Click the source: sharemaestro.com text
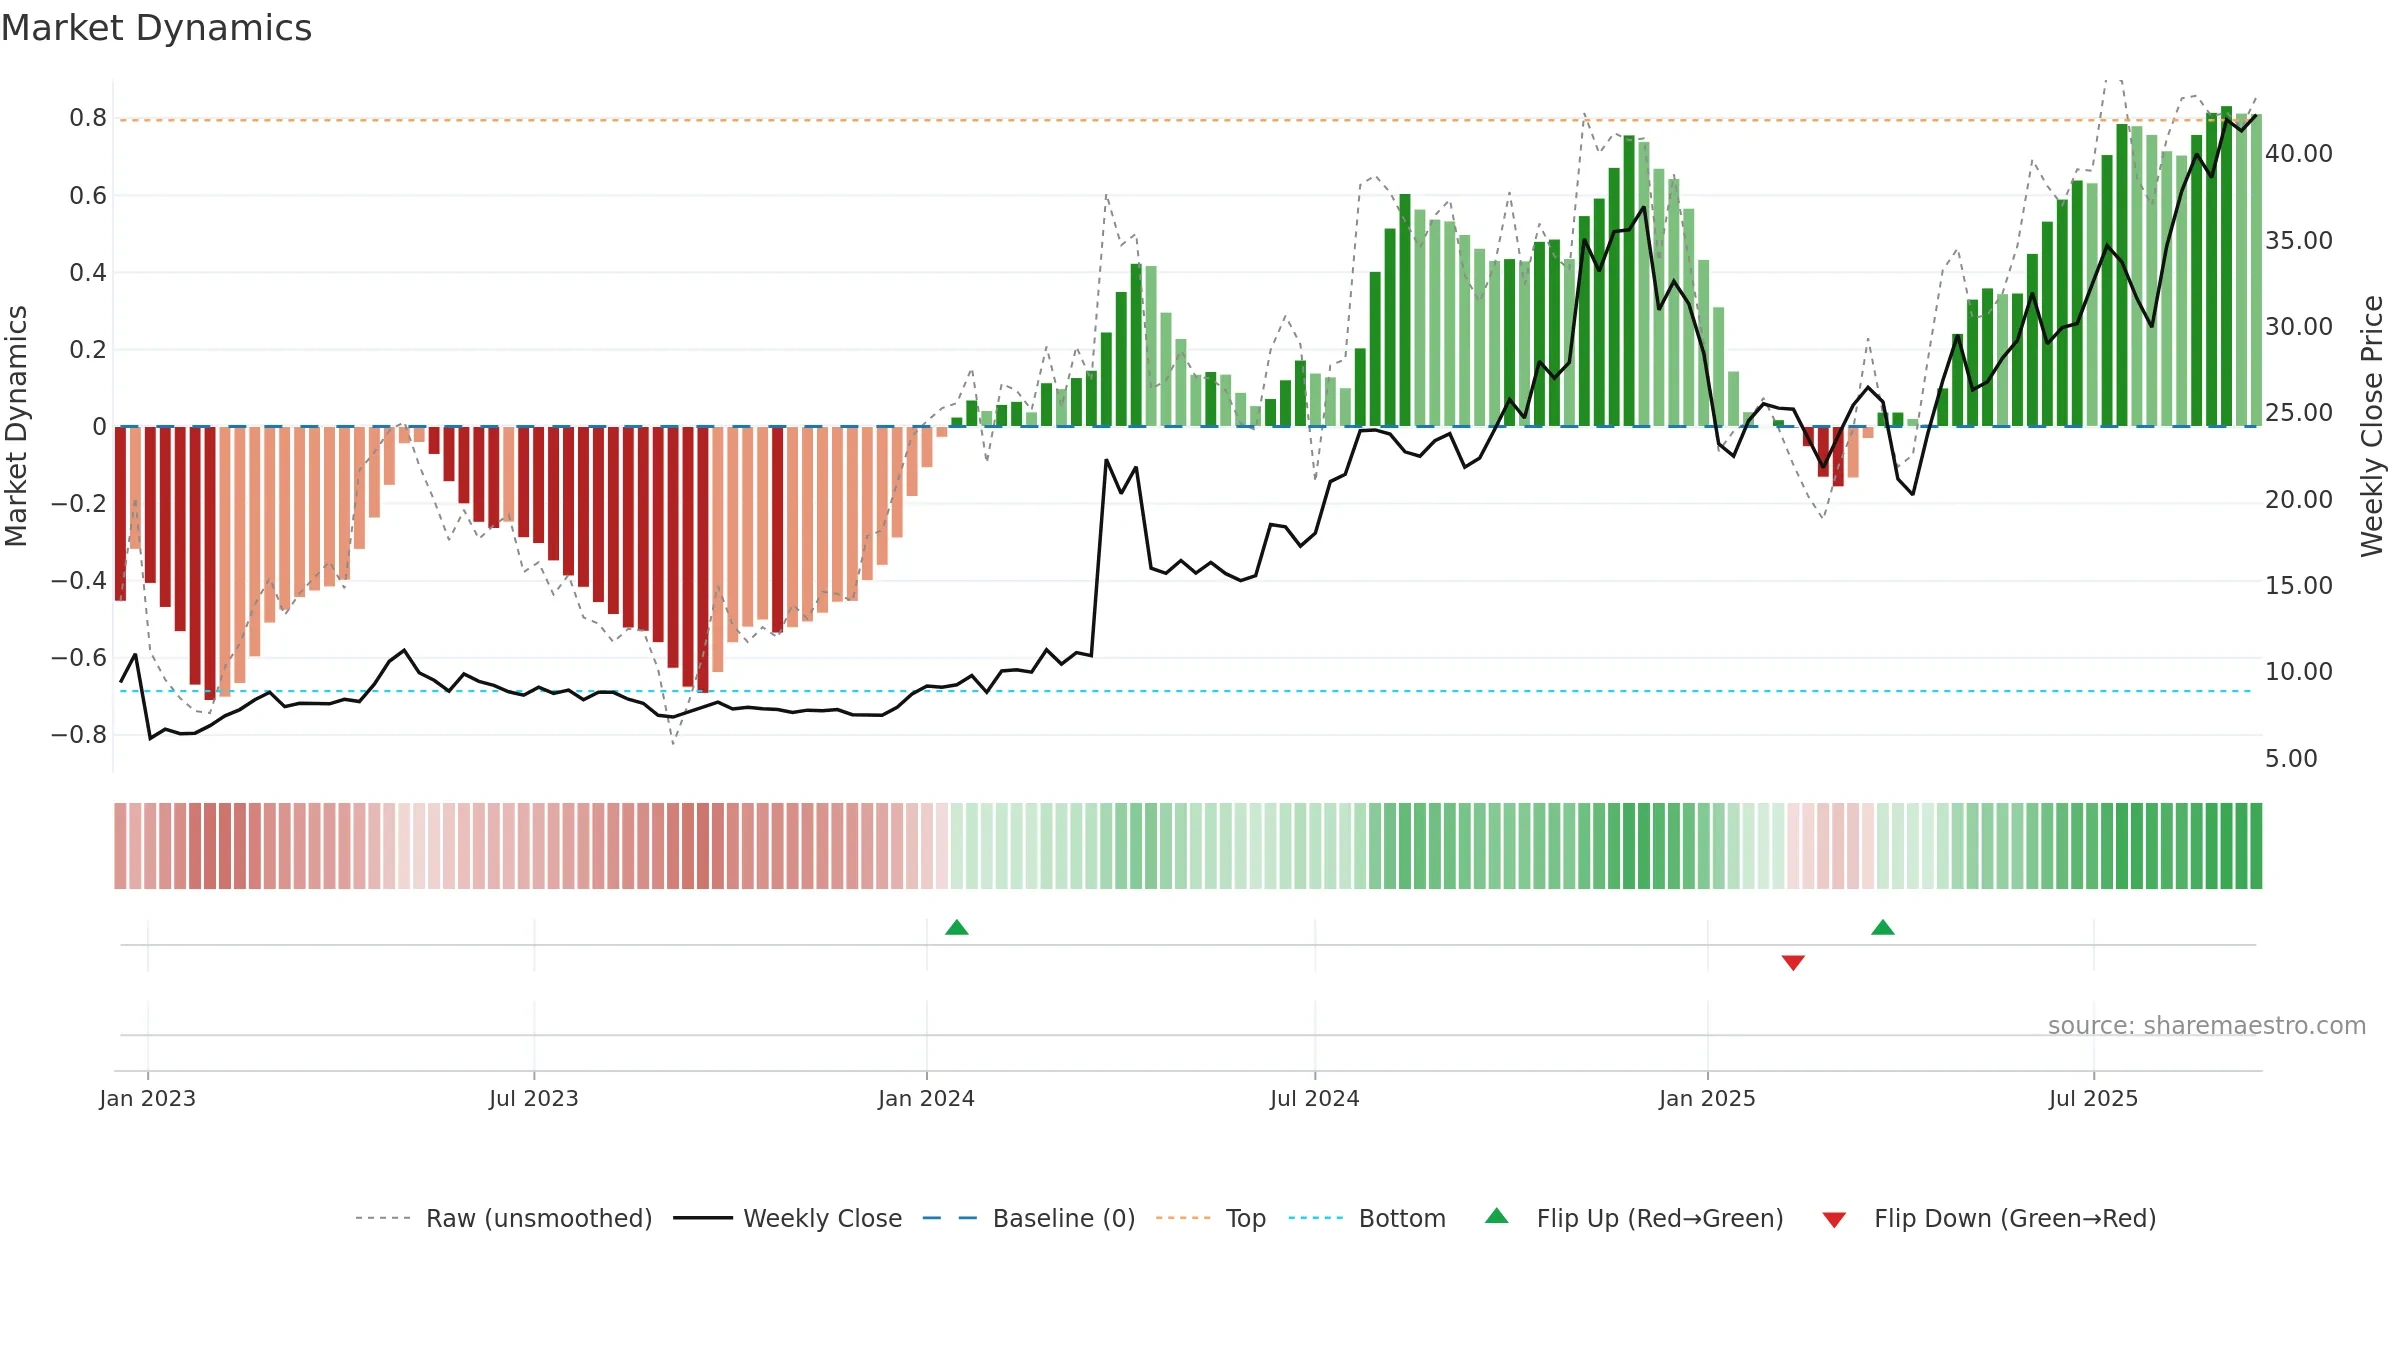 click(x=2207, y=1026)
